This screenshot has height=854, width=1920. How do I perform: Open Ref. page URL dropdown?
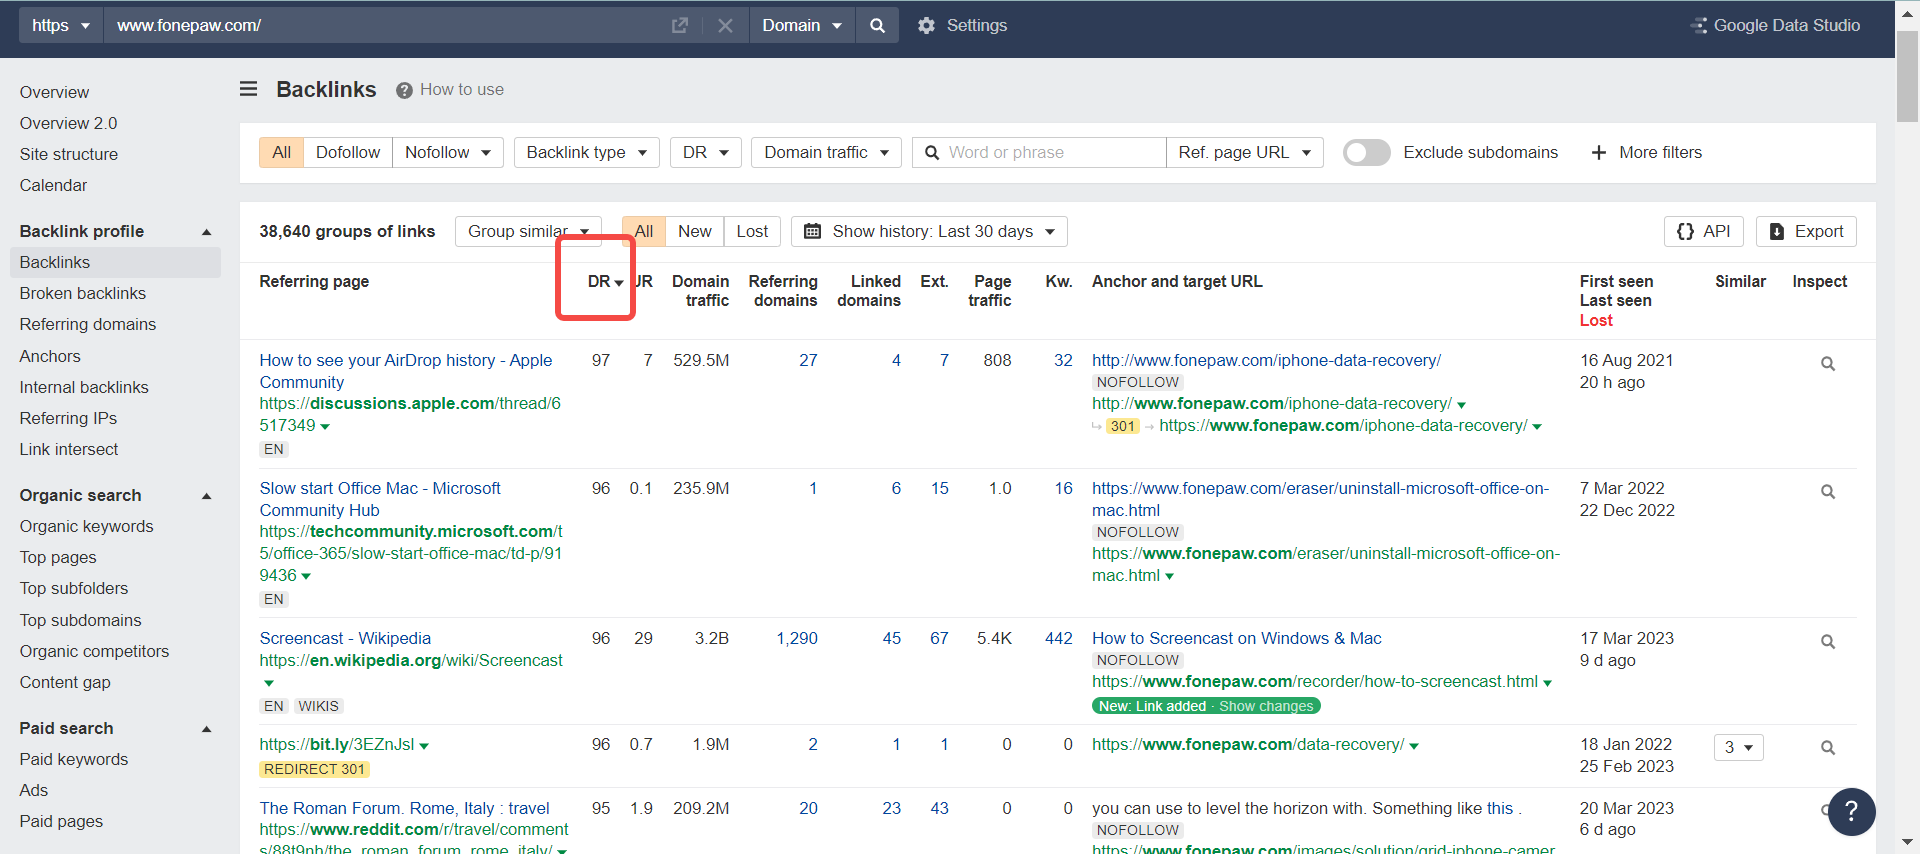1244,152
